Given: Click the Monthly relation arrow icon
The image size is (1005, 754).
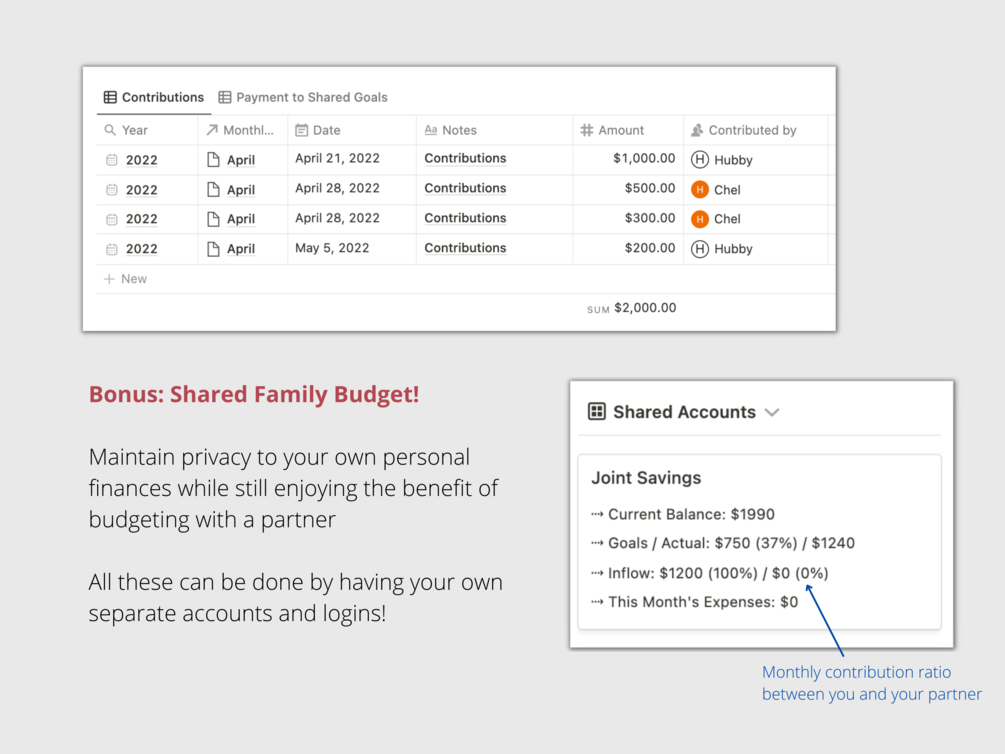Looking at the screenshot, I should 212,130.
